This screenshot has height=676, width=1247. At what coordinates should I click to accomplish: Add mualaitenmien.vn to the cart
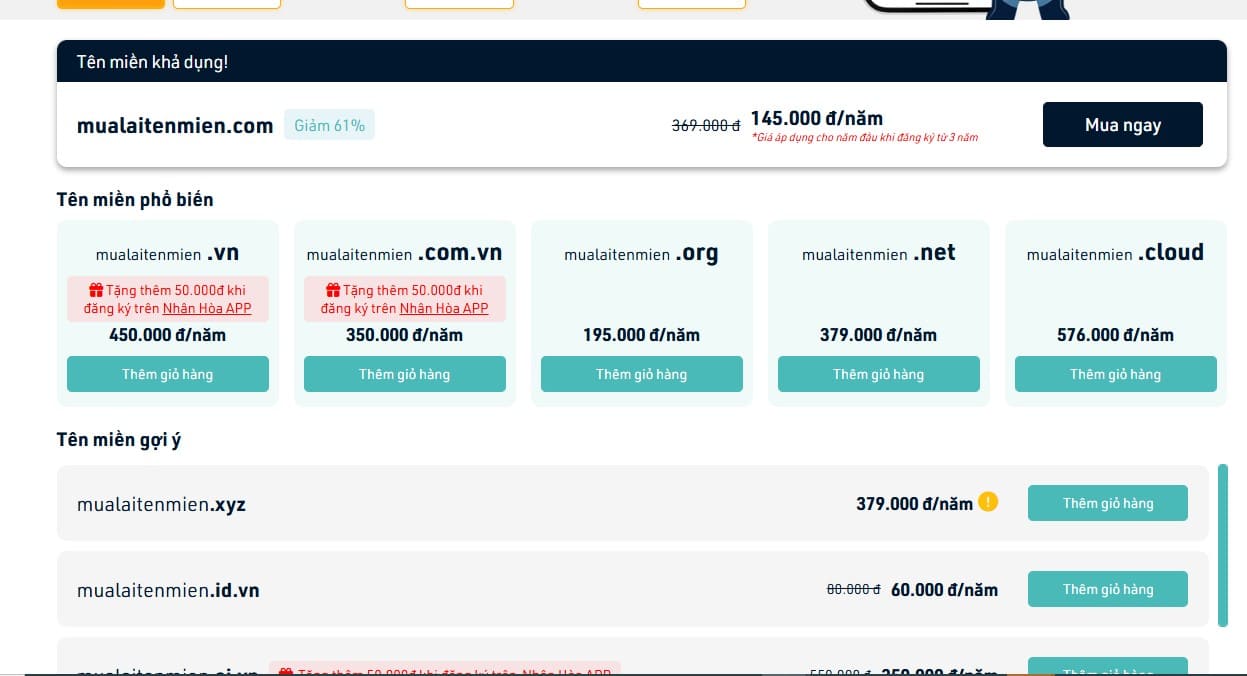(168, 374)
